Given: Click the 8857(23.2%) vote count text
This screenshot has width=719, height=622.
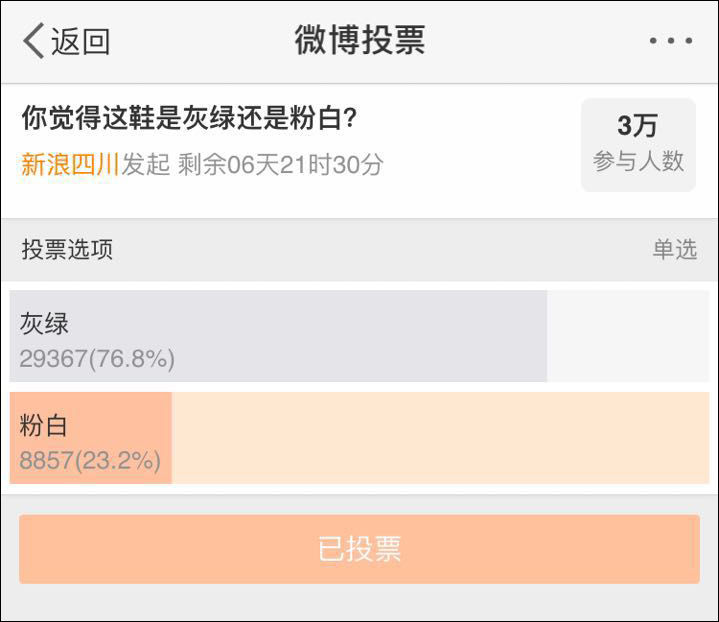Looking at the screenshot, I should [x=90, y=461].
